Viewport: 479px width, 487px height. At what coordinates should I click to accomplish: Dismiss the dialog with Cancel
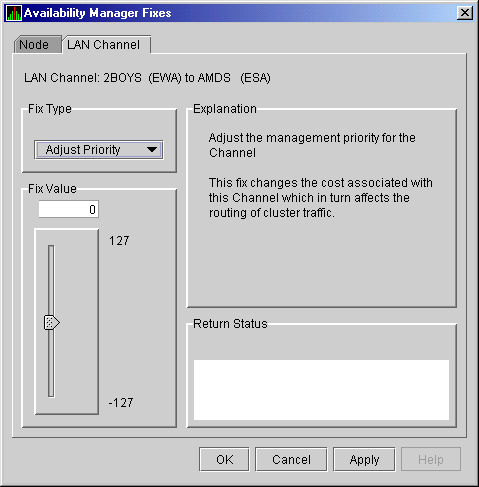pyautogui.click(x=291, y=459)
